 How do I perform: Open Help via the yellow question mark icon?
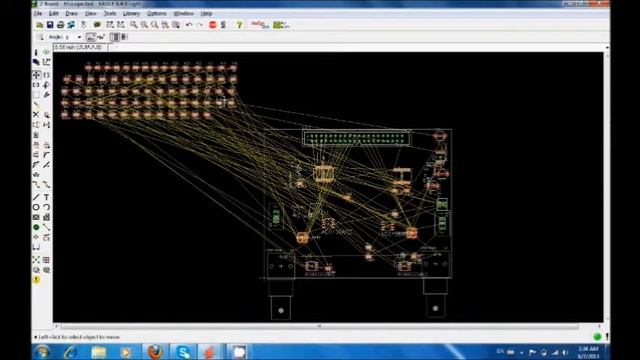[x=240, y=25]
